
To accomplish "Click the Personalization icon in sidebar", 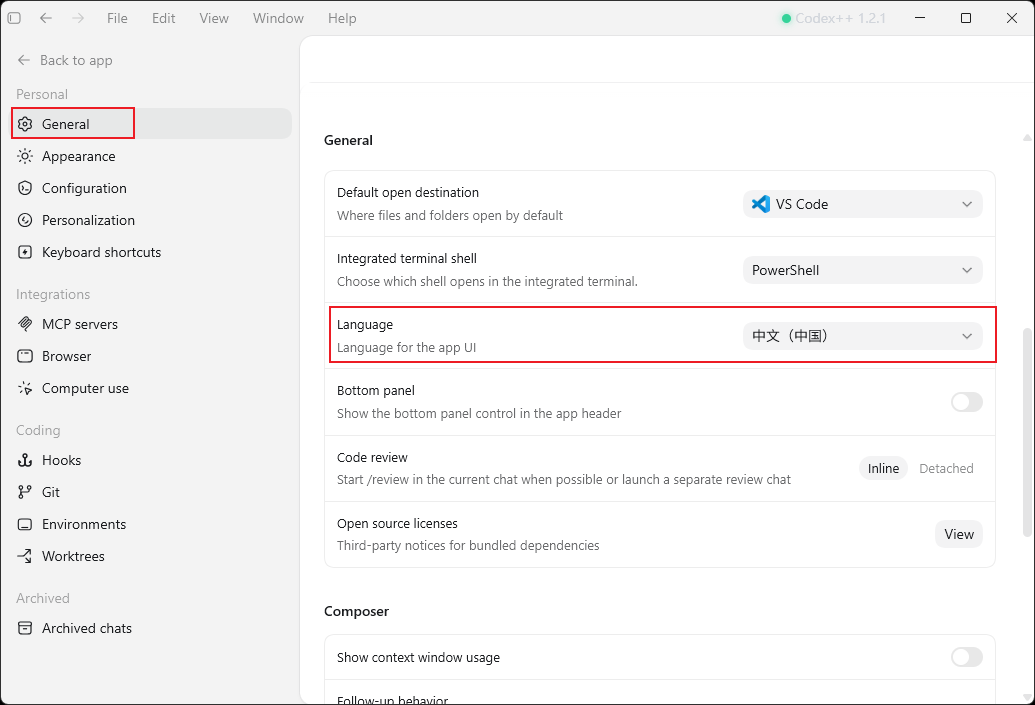I will [25, 220].
